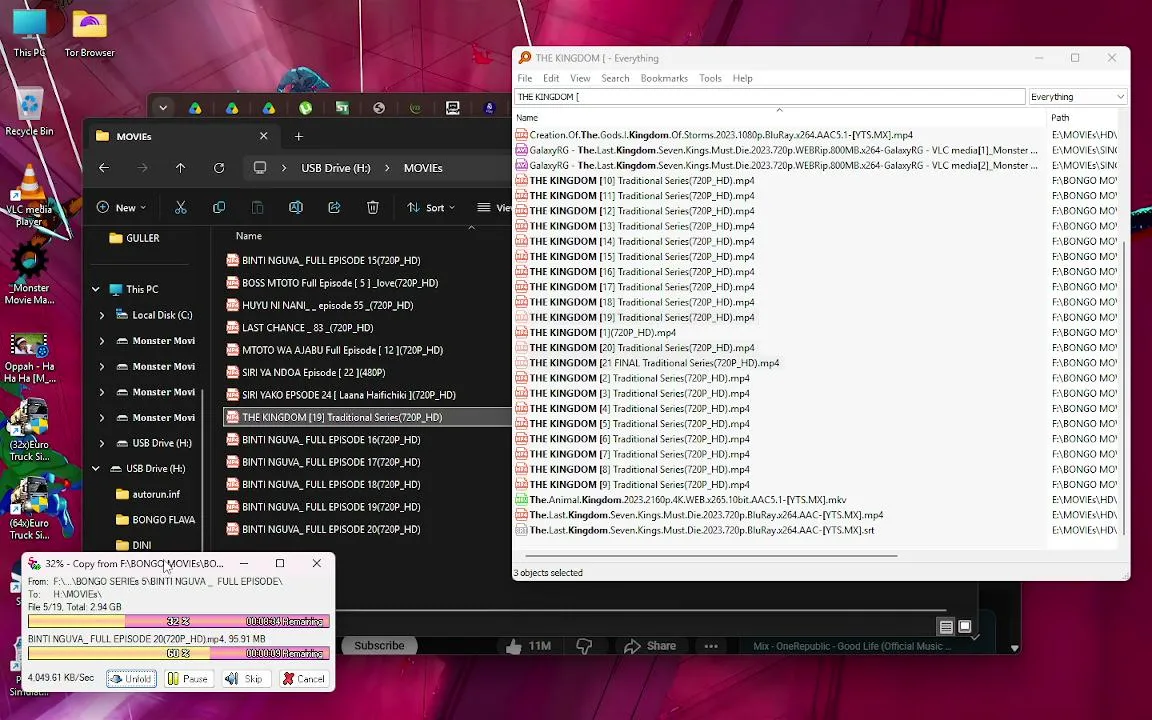1152x720 pixels.
Task: Open VLC media player desktop icon
Action: tap(29, 195)
